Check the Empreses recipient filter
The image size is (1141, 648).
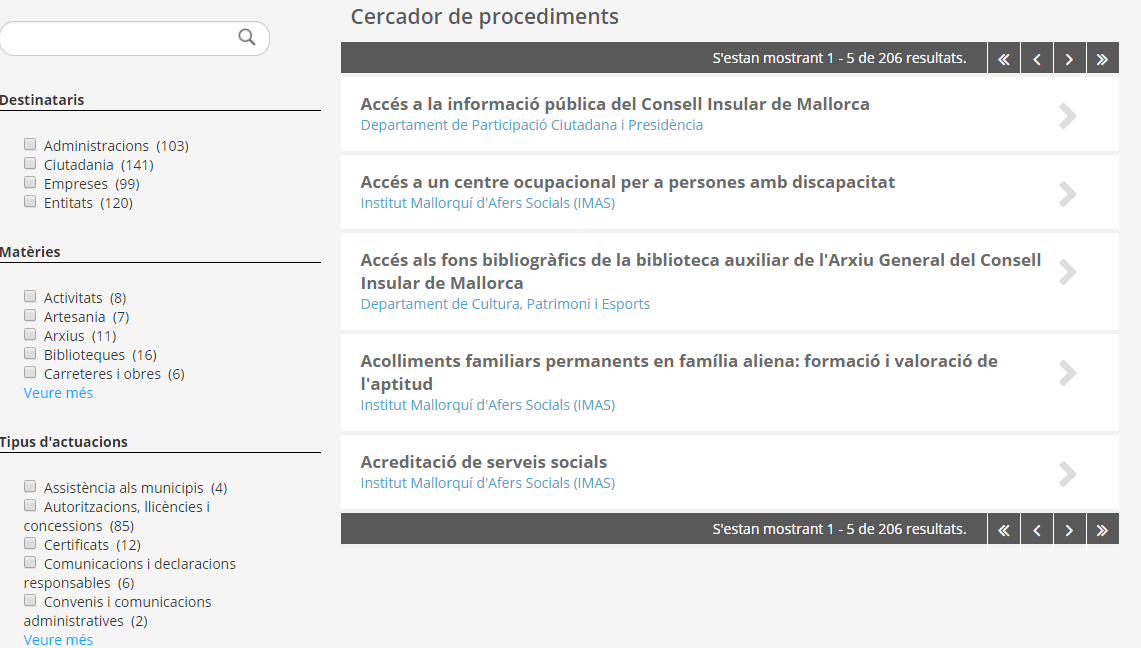pyautogui.click(x=30, y=182)
